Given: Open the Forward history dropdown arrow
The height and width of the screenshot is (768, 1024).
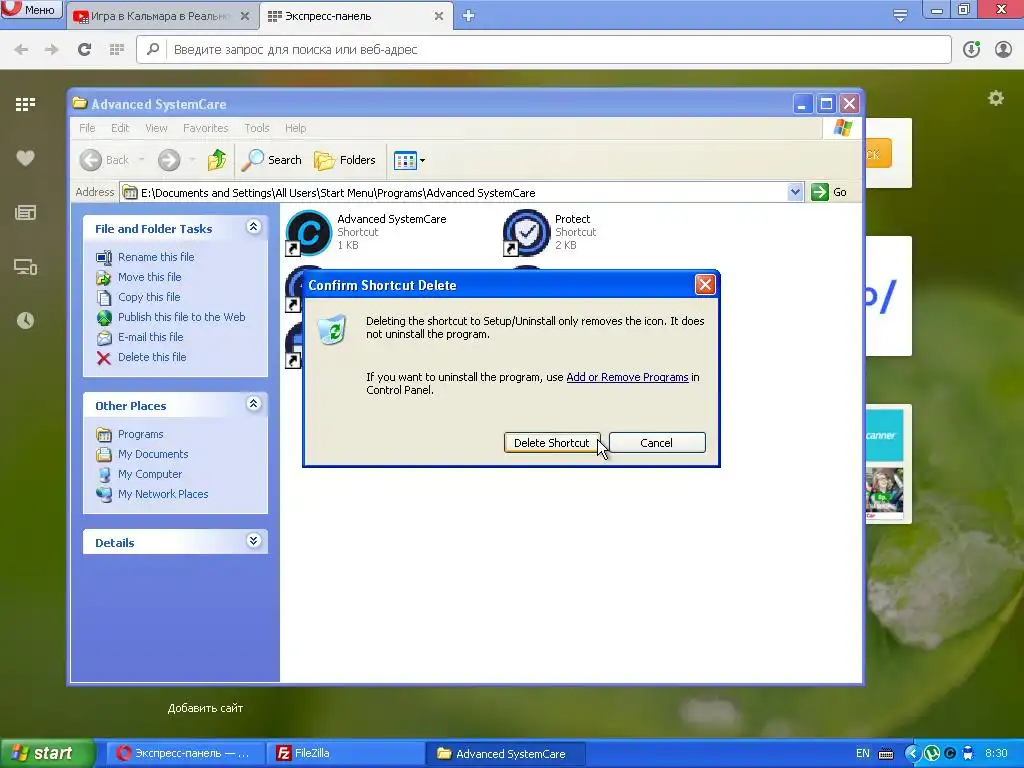Looking at the screenshot, I should 192,160.
